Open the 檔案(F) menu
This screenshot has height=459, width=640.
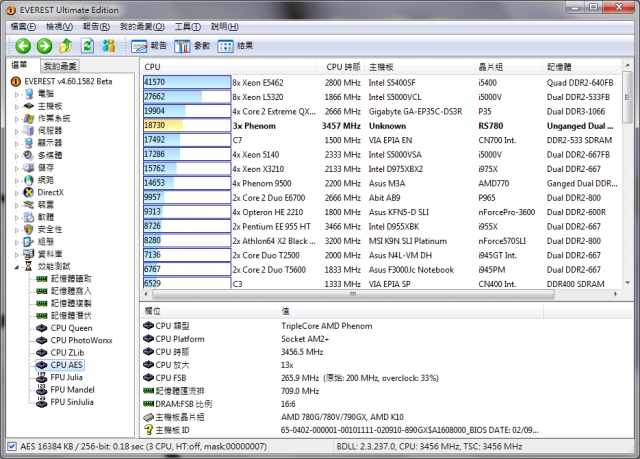(23, 27)
